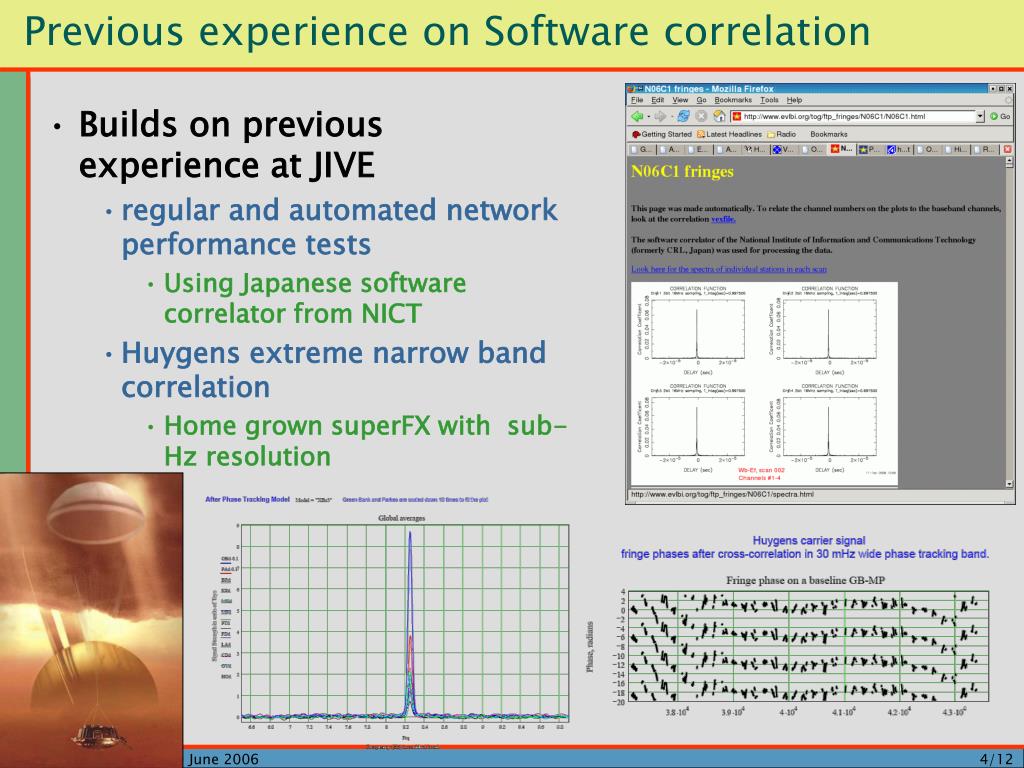Click the top-right correlation function plot
This screenshot has width=1024, height=768.
(825, 330)
